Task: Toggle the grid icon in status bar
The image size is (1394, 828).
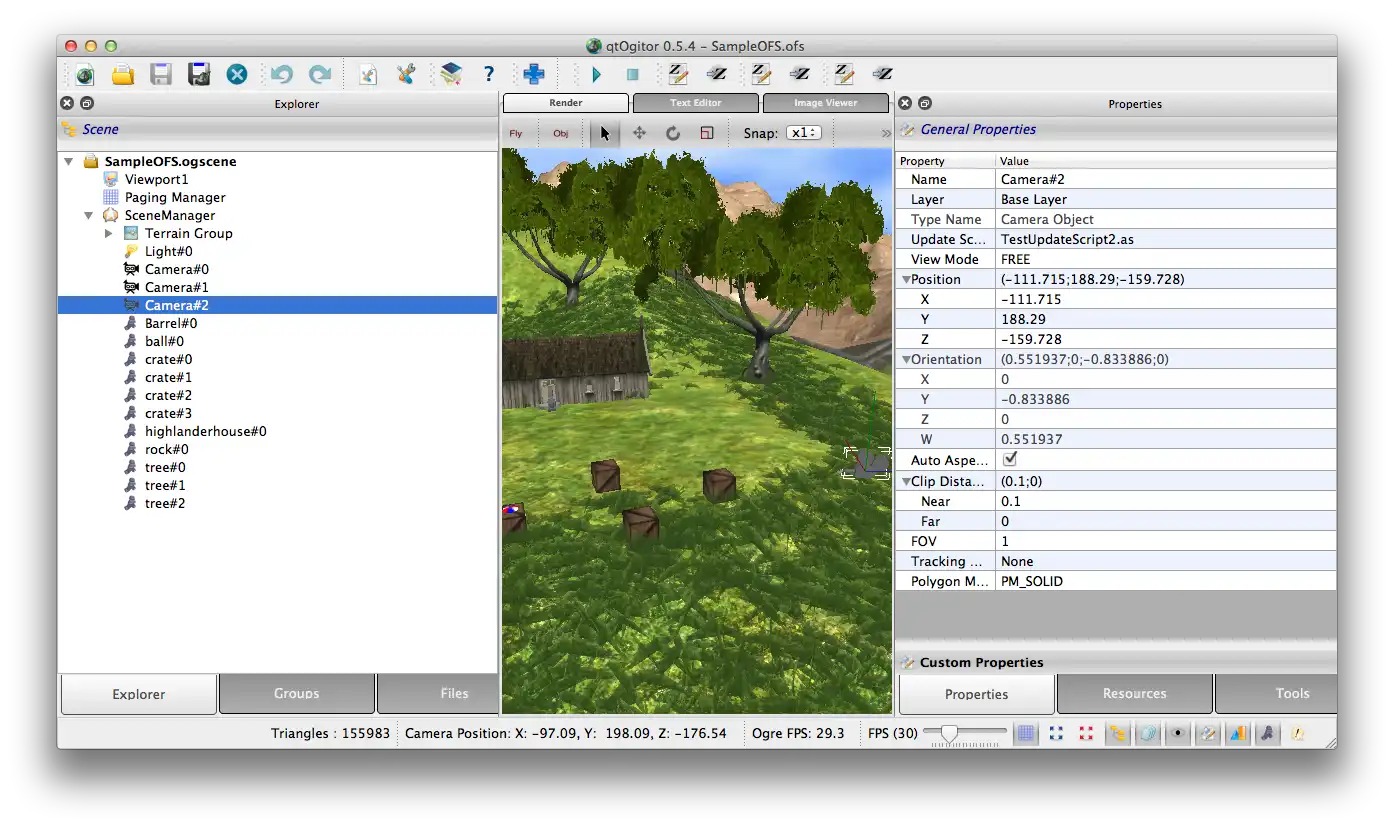Action: [1025, 733]
